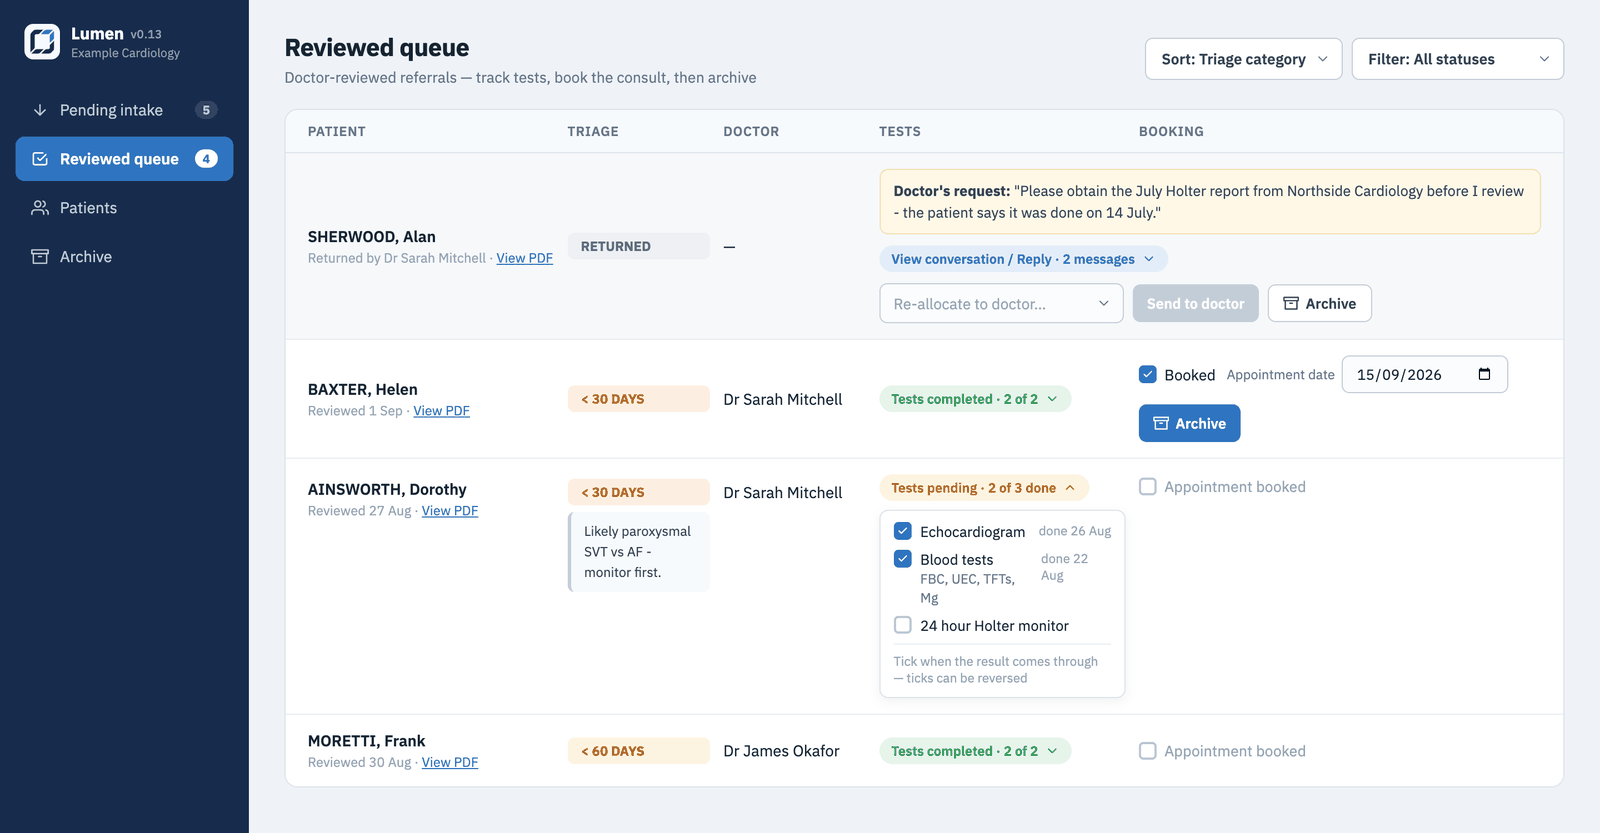Click the TRIAGE column header

[x=593, y=131]
